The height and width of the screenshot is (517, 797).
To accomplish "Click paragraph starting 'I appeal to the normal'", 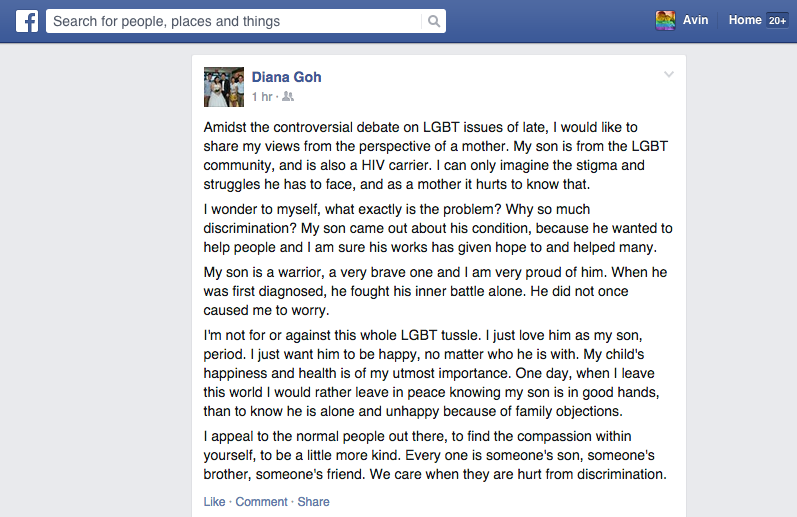I will (x=435, y=455).
